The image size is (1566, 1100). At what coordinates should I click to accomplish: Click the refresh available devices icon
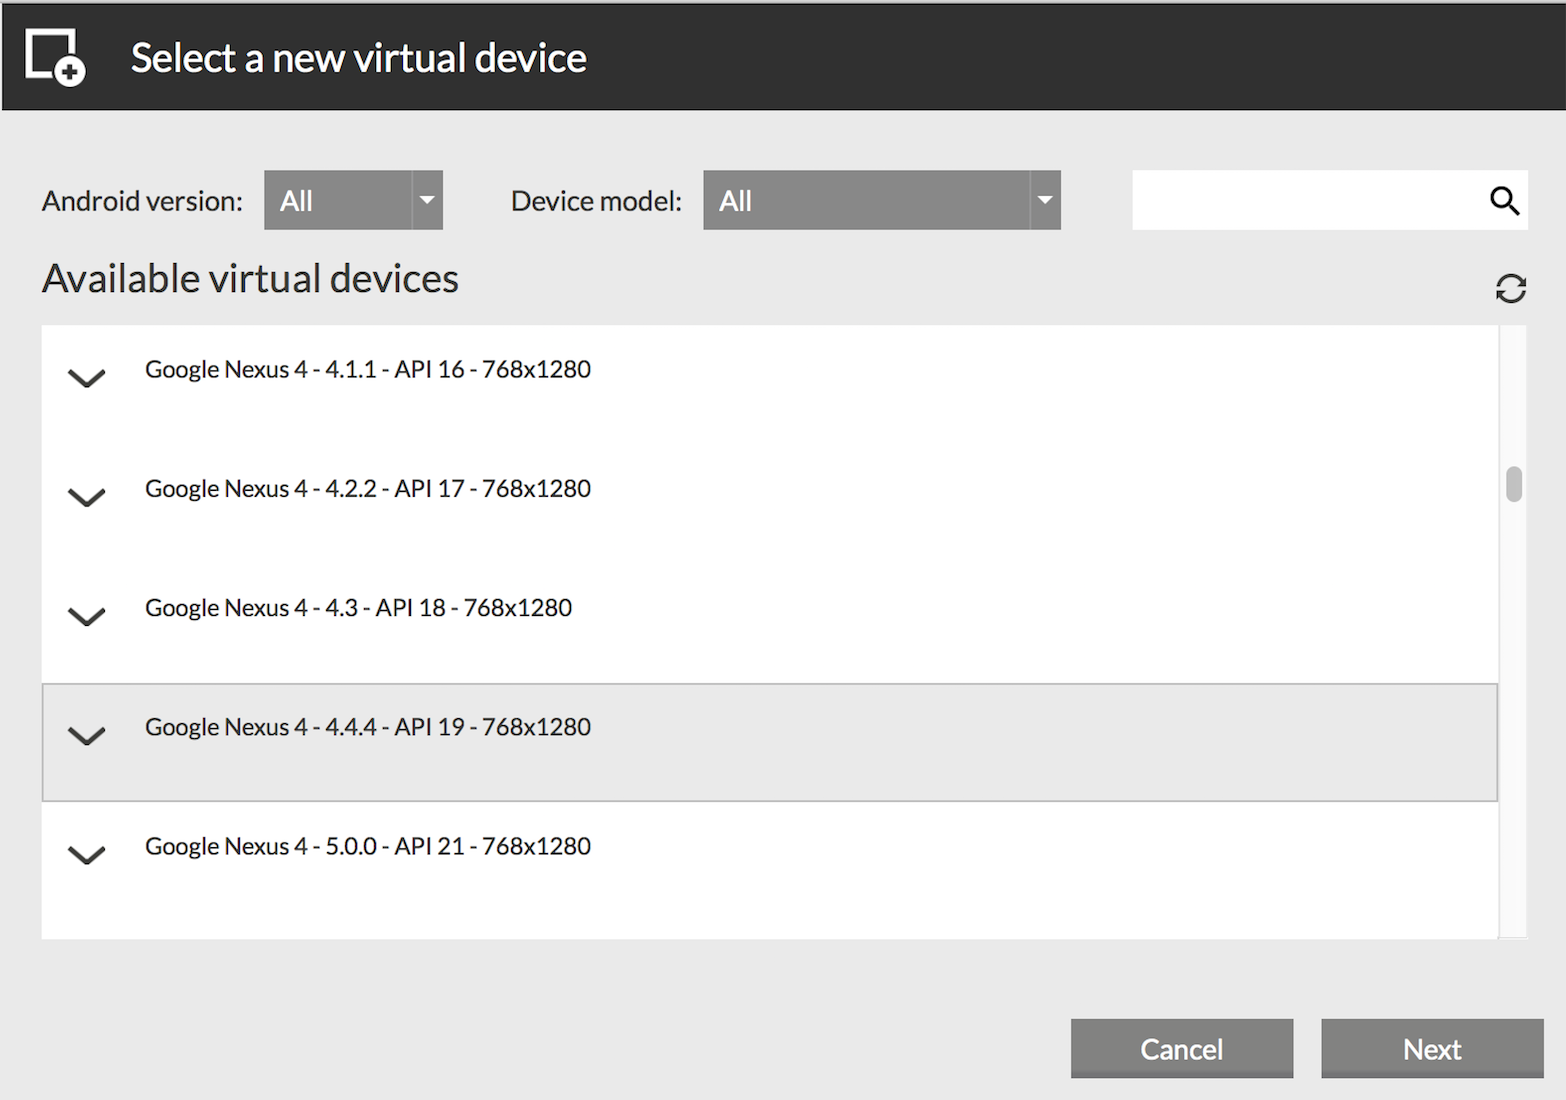(1510, 288)
